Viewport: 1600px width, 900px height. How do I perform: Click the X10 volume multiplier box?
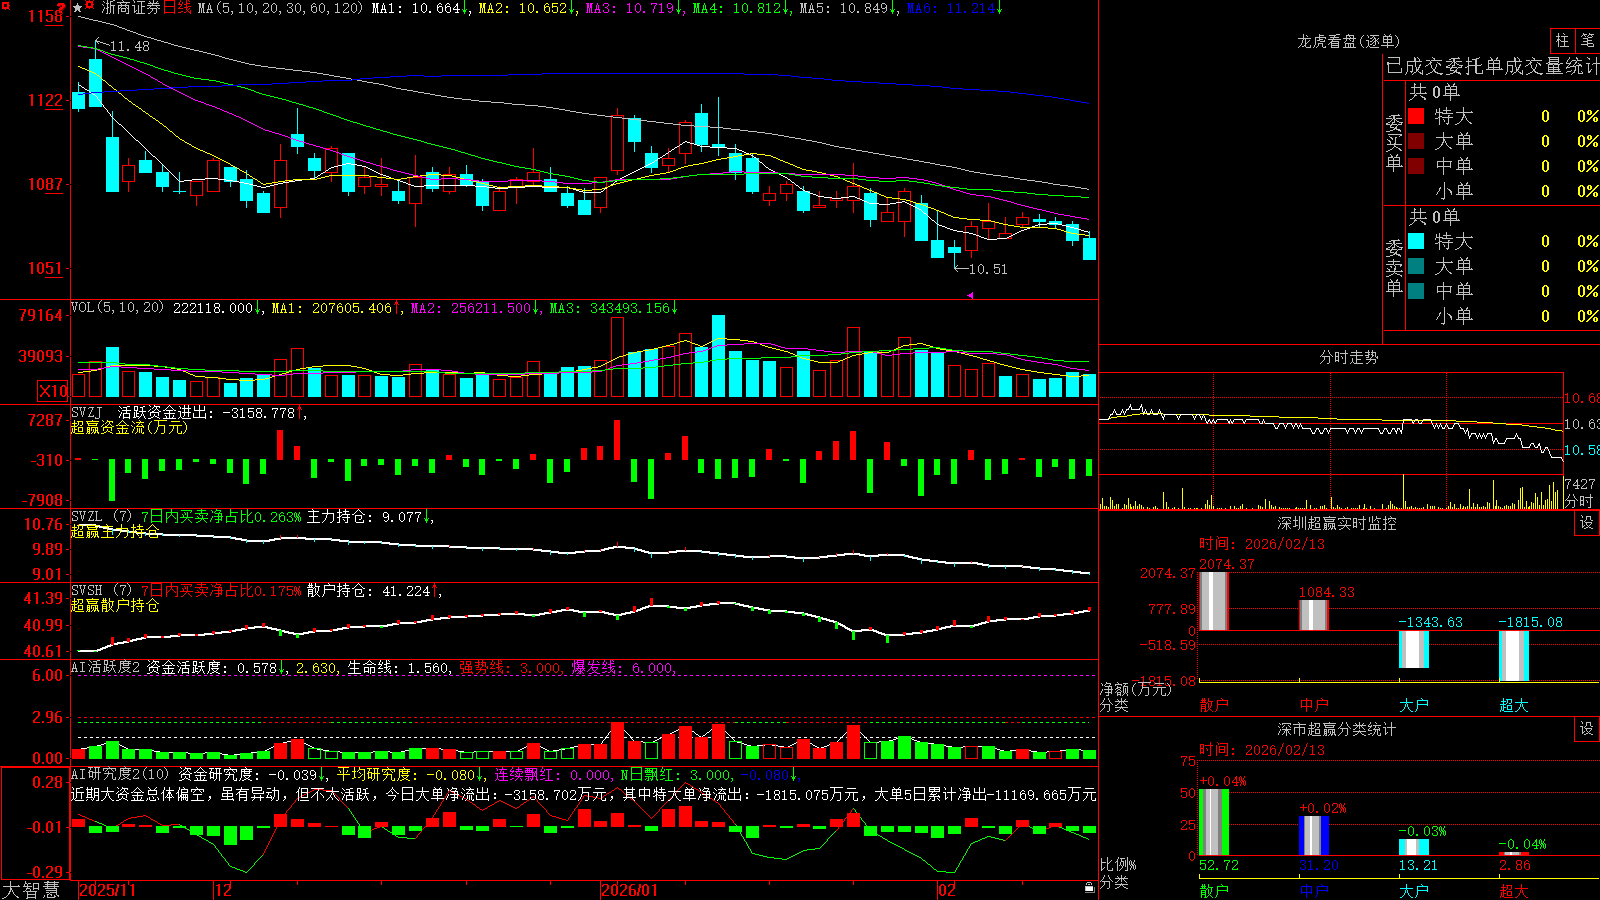tap(53, 391)
